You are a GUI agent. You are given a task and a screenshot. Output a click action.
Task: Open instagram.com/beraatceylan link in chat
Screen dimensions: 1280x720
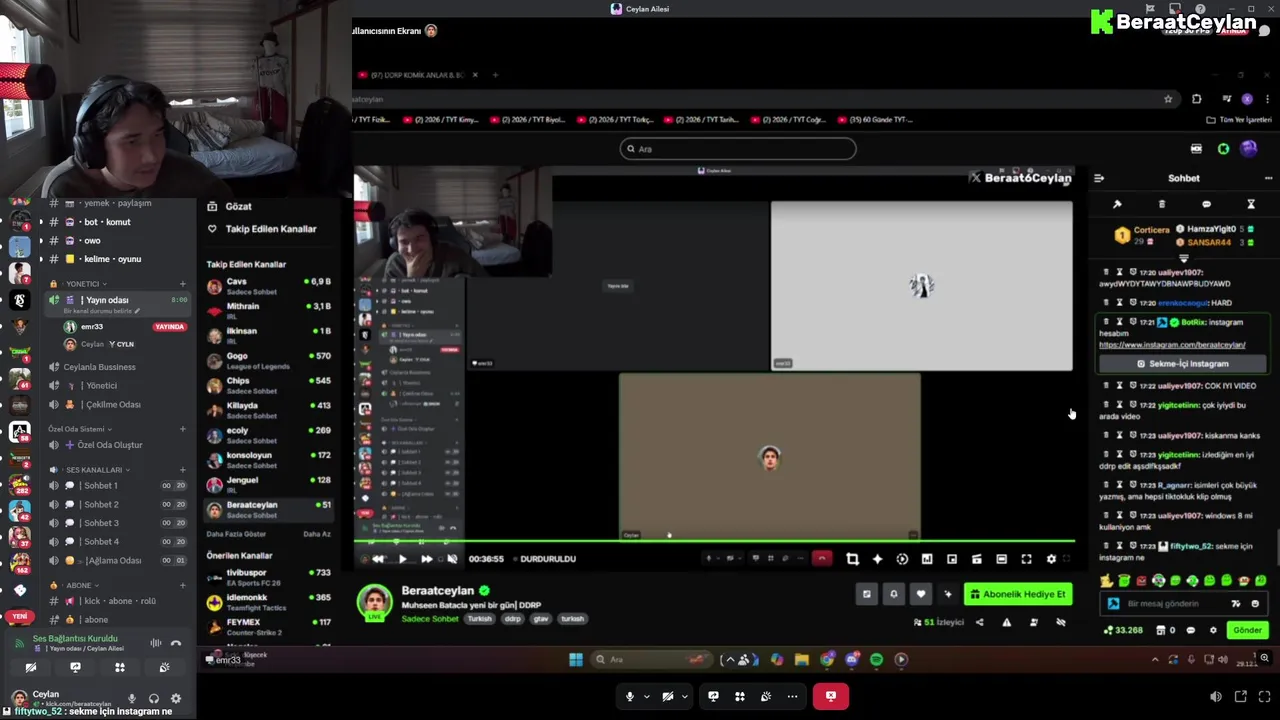pos(1172,345)
